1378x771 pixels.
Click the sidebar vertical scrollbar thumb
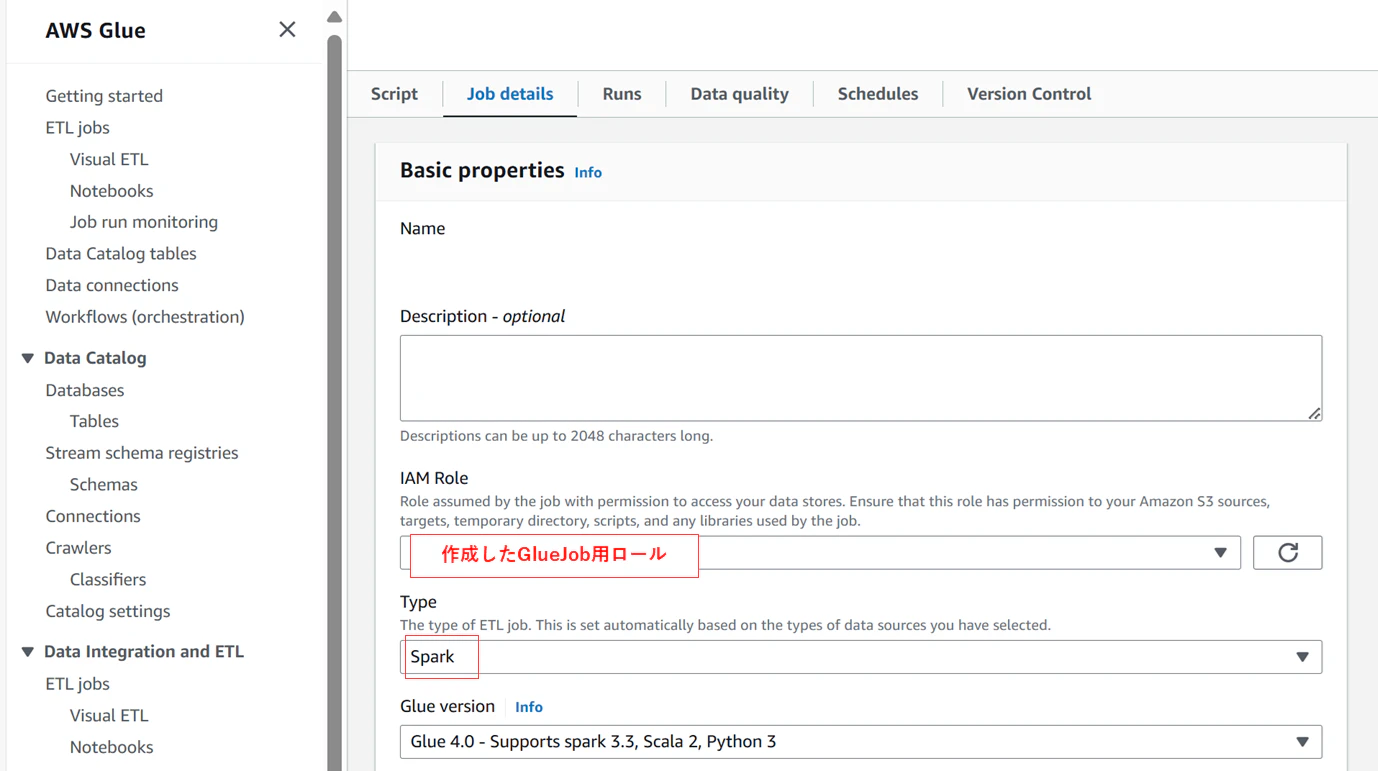tap(334, 403)
